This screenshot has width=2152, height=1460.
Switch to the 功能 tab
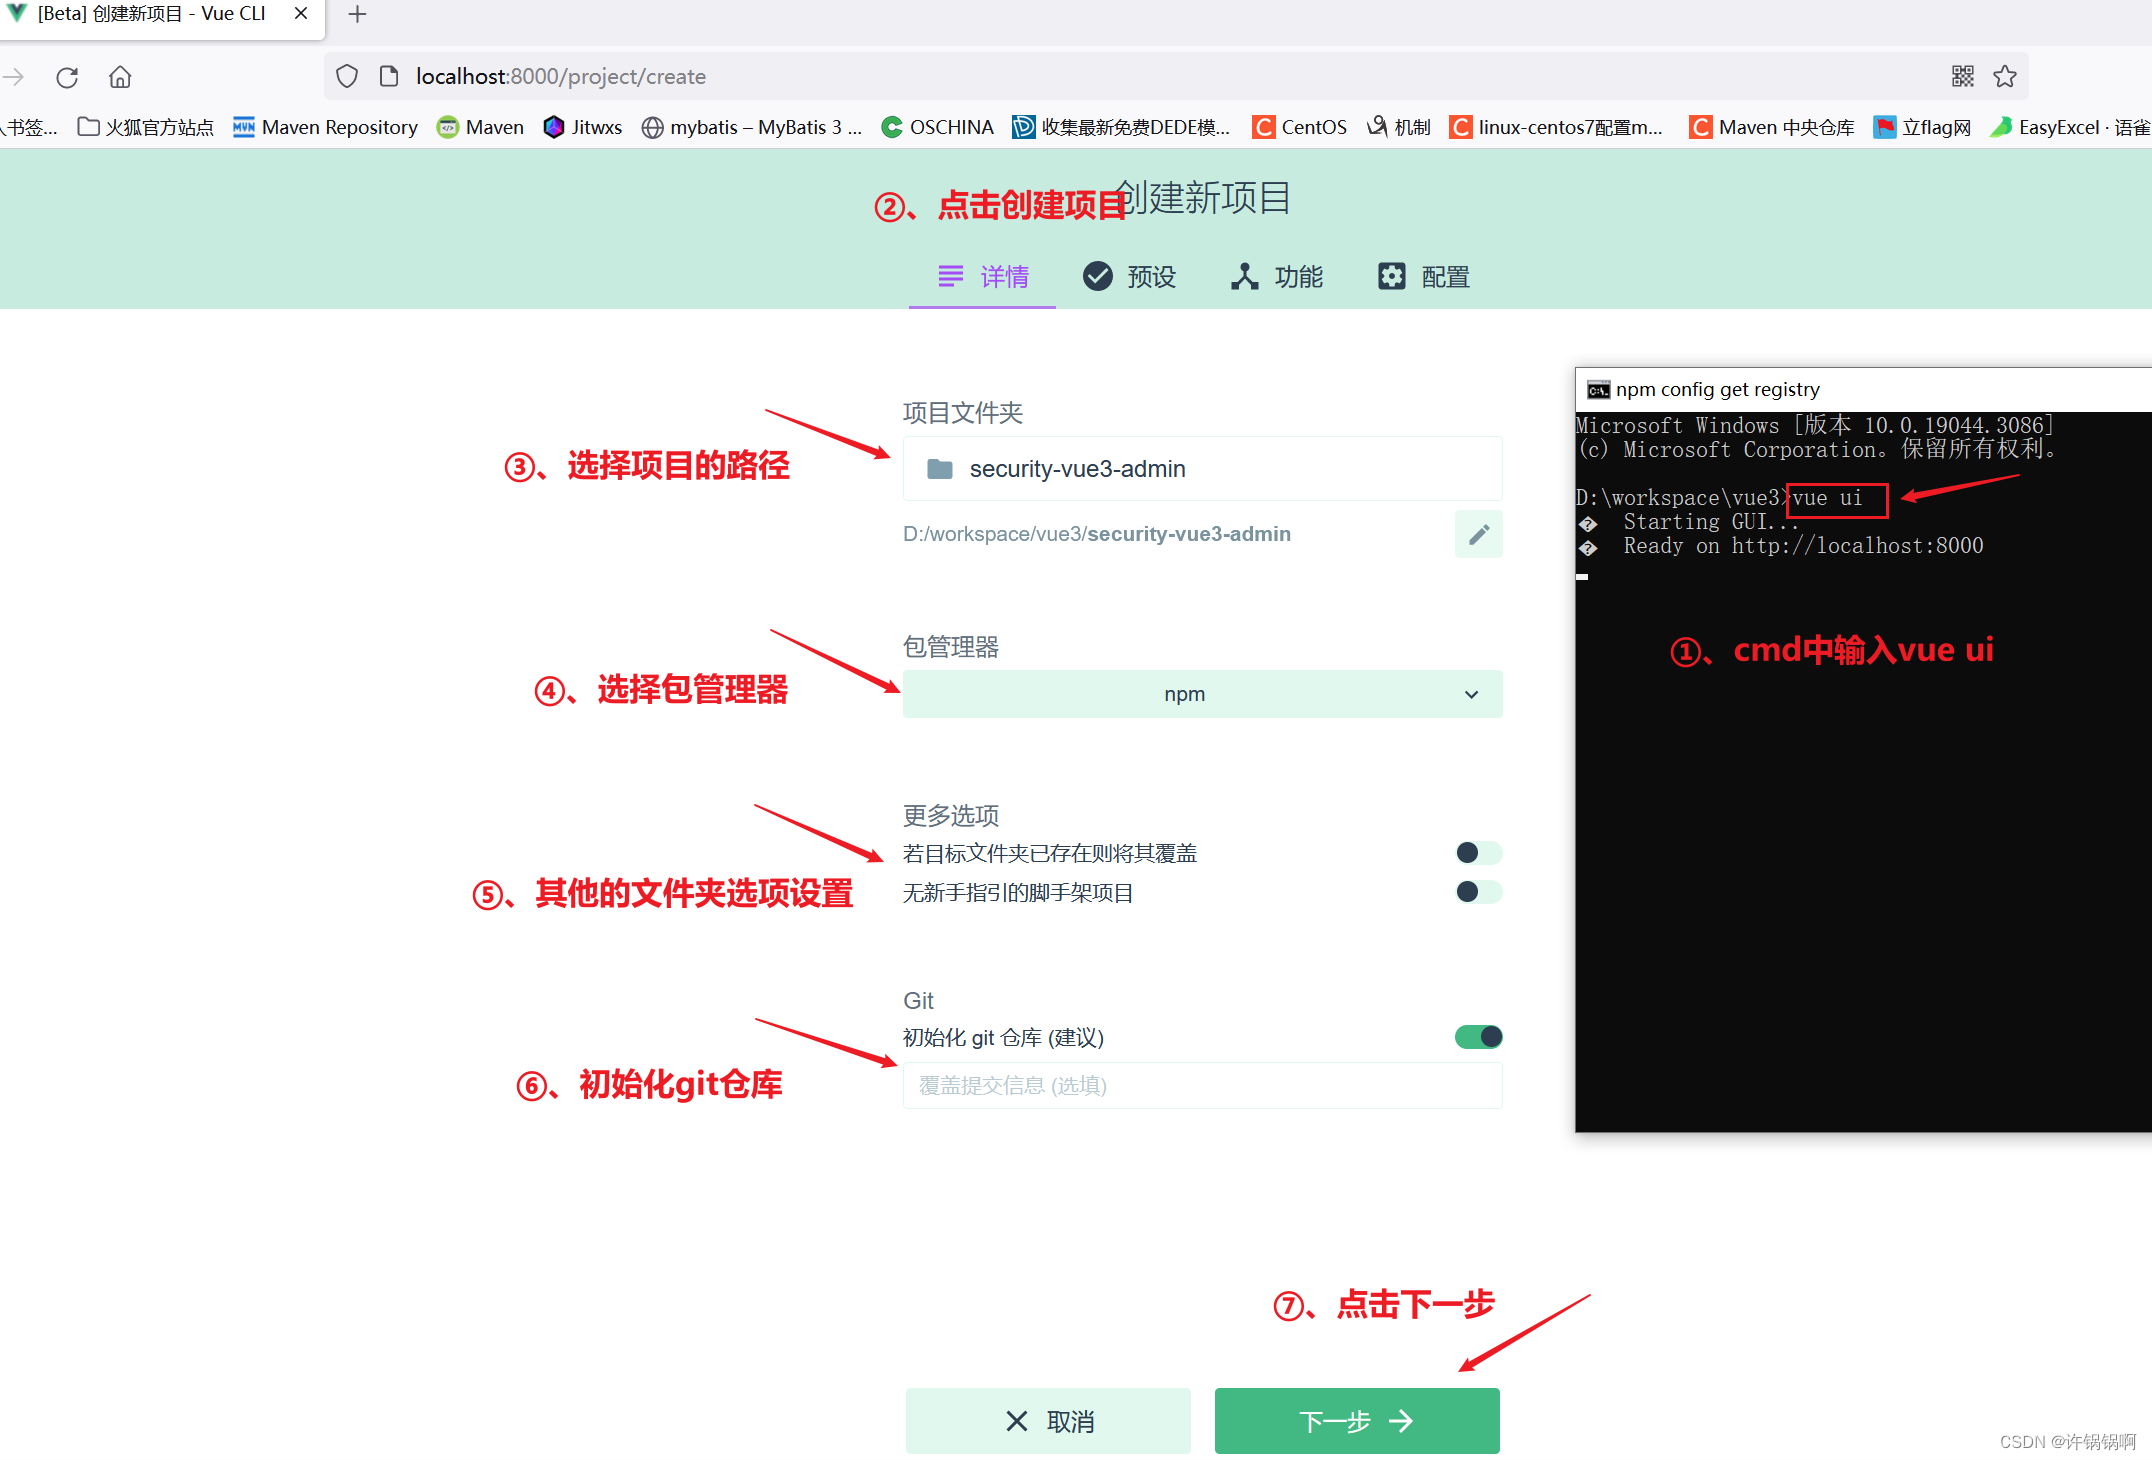(1276, 276)
